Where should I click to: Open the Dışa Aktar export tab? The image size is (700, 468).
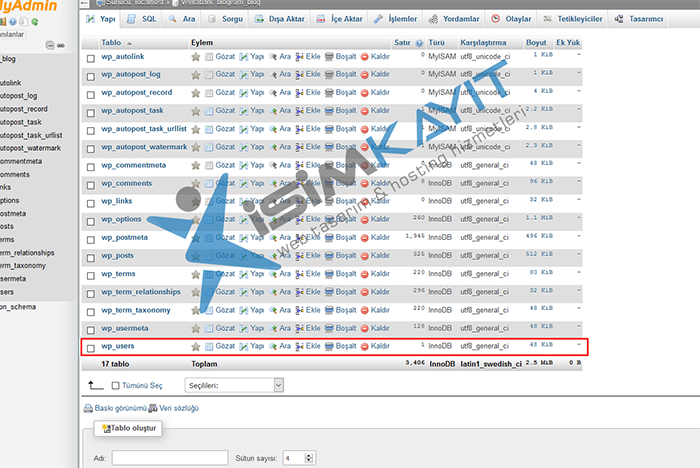(280, 19)
